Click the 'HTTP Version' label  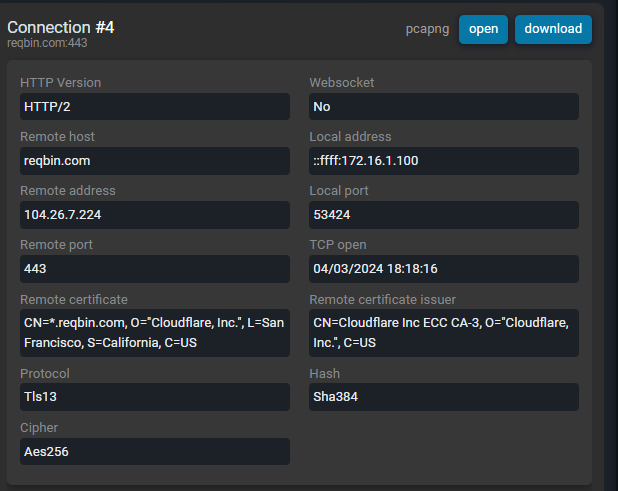coord(60,83)
